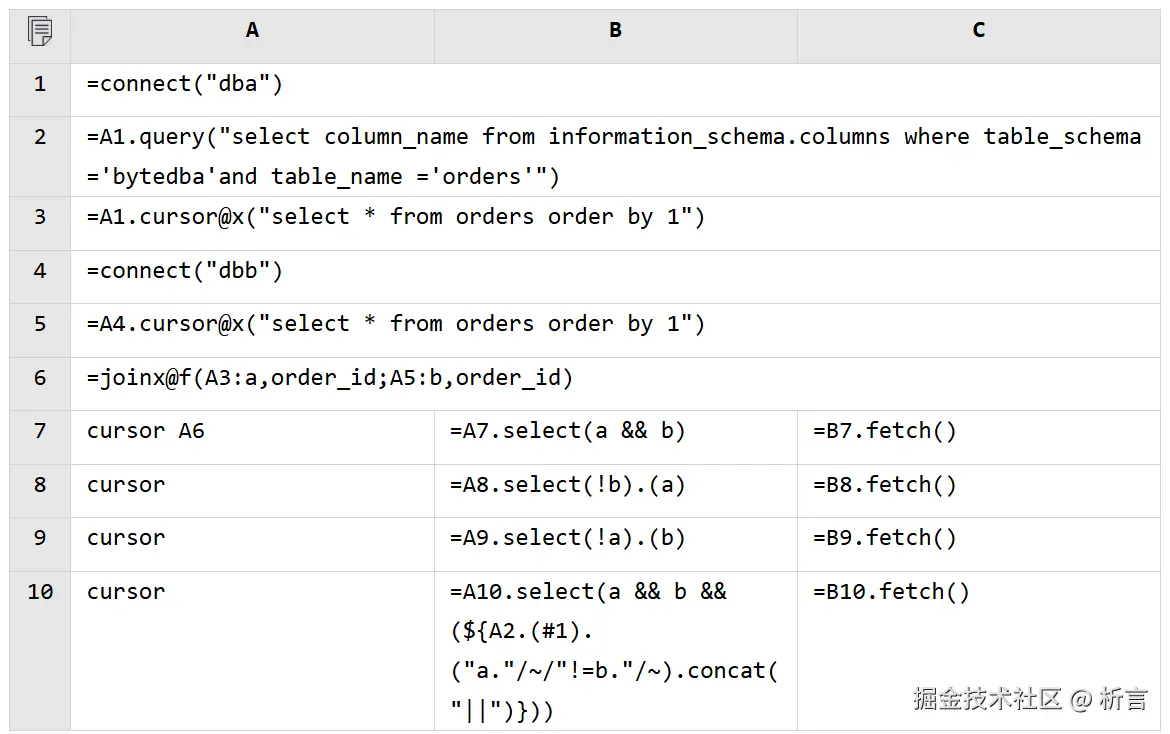This screenshot has width=1170, height=734.
Task: Click cell =B7.fetch()
Action: (x=884, y=431)
